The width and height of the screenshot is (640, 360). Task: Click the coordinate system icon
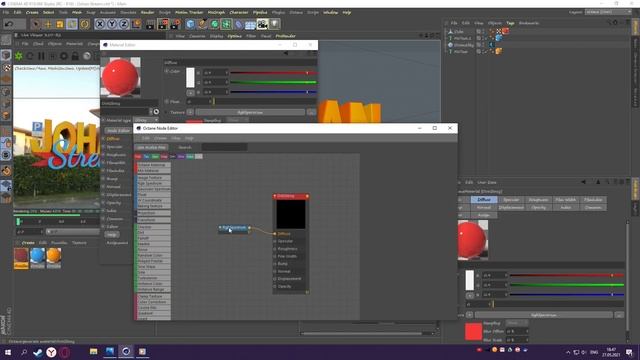136,24
